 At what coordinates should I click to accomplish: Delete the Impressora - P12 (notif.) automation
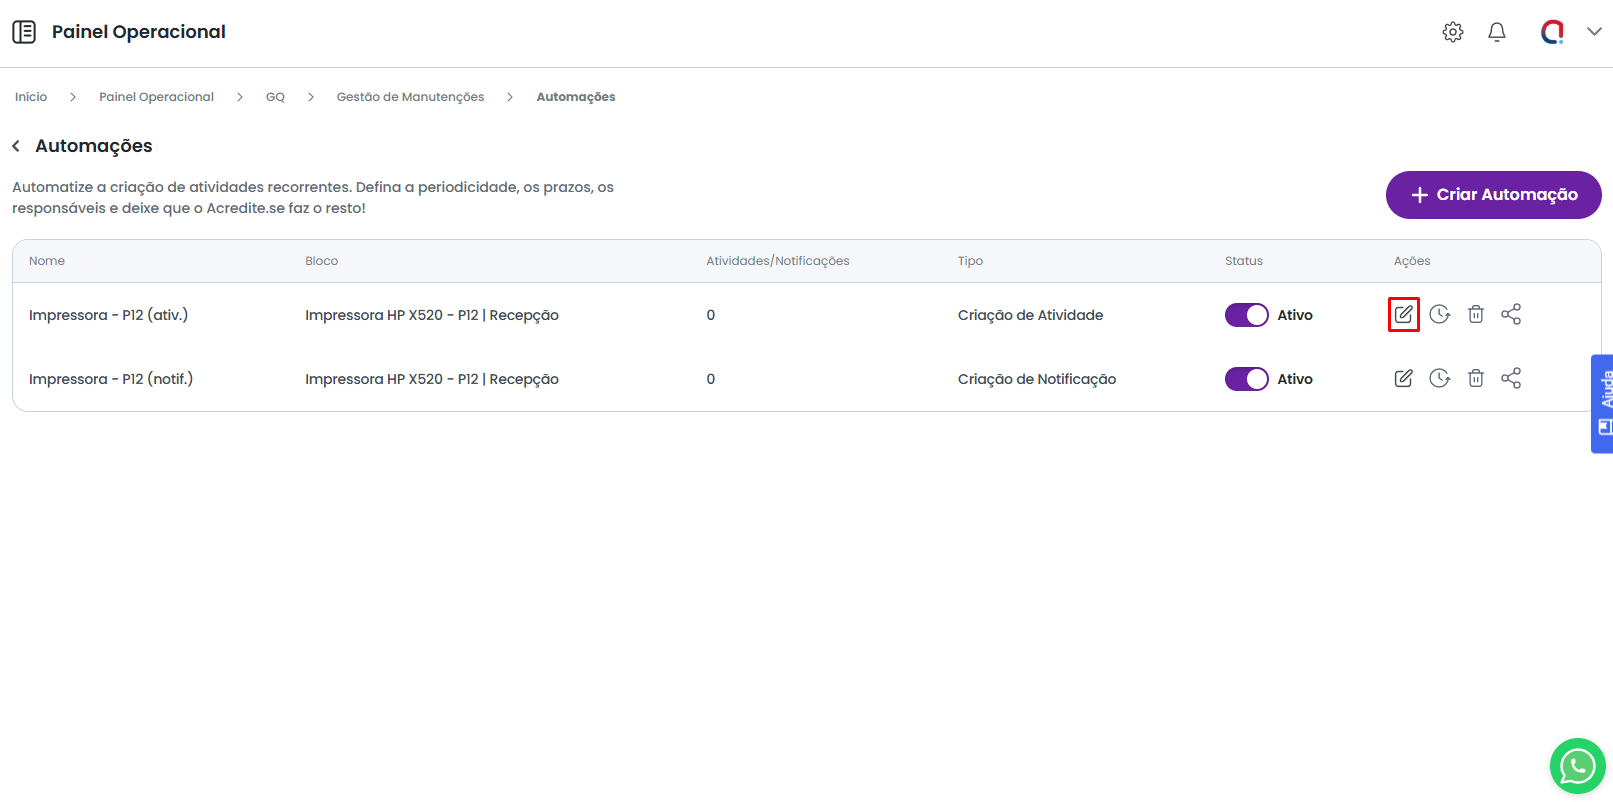(x=1475, y=378)
